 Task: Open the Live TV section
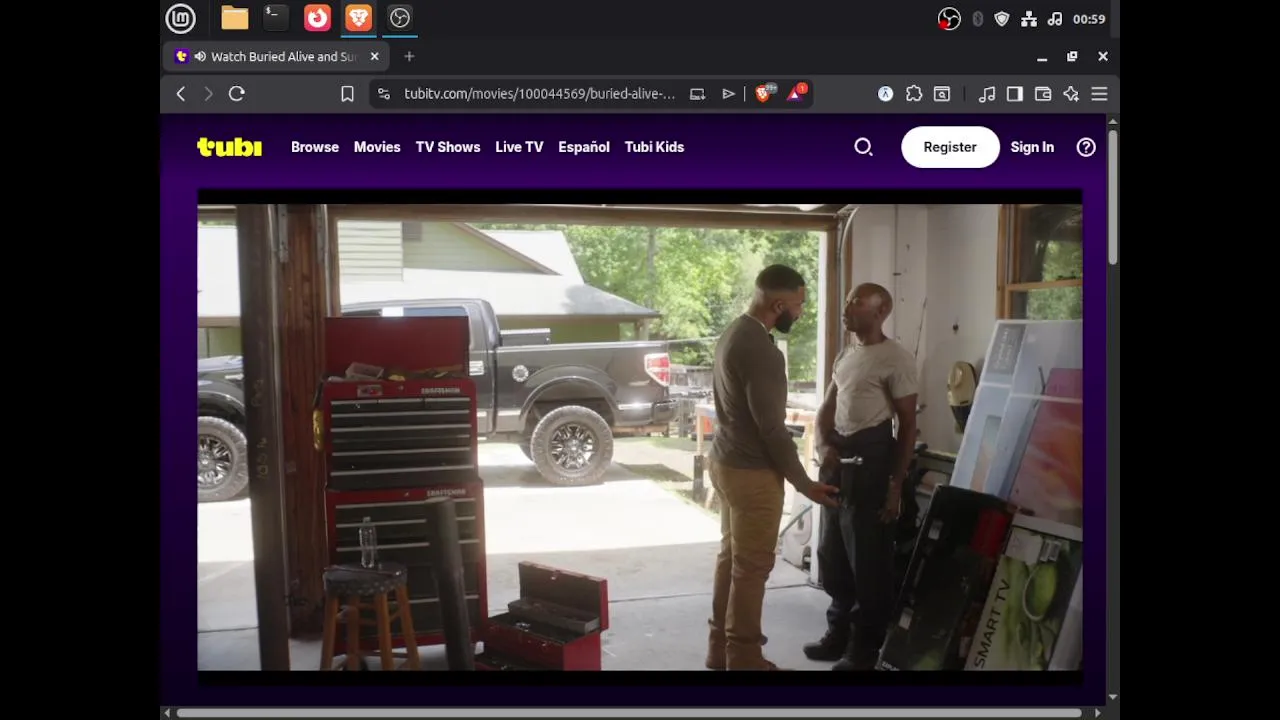(519, 147)
